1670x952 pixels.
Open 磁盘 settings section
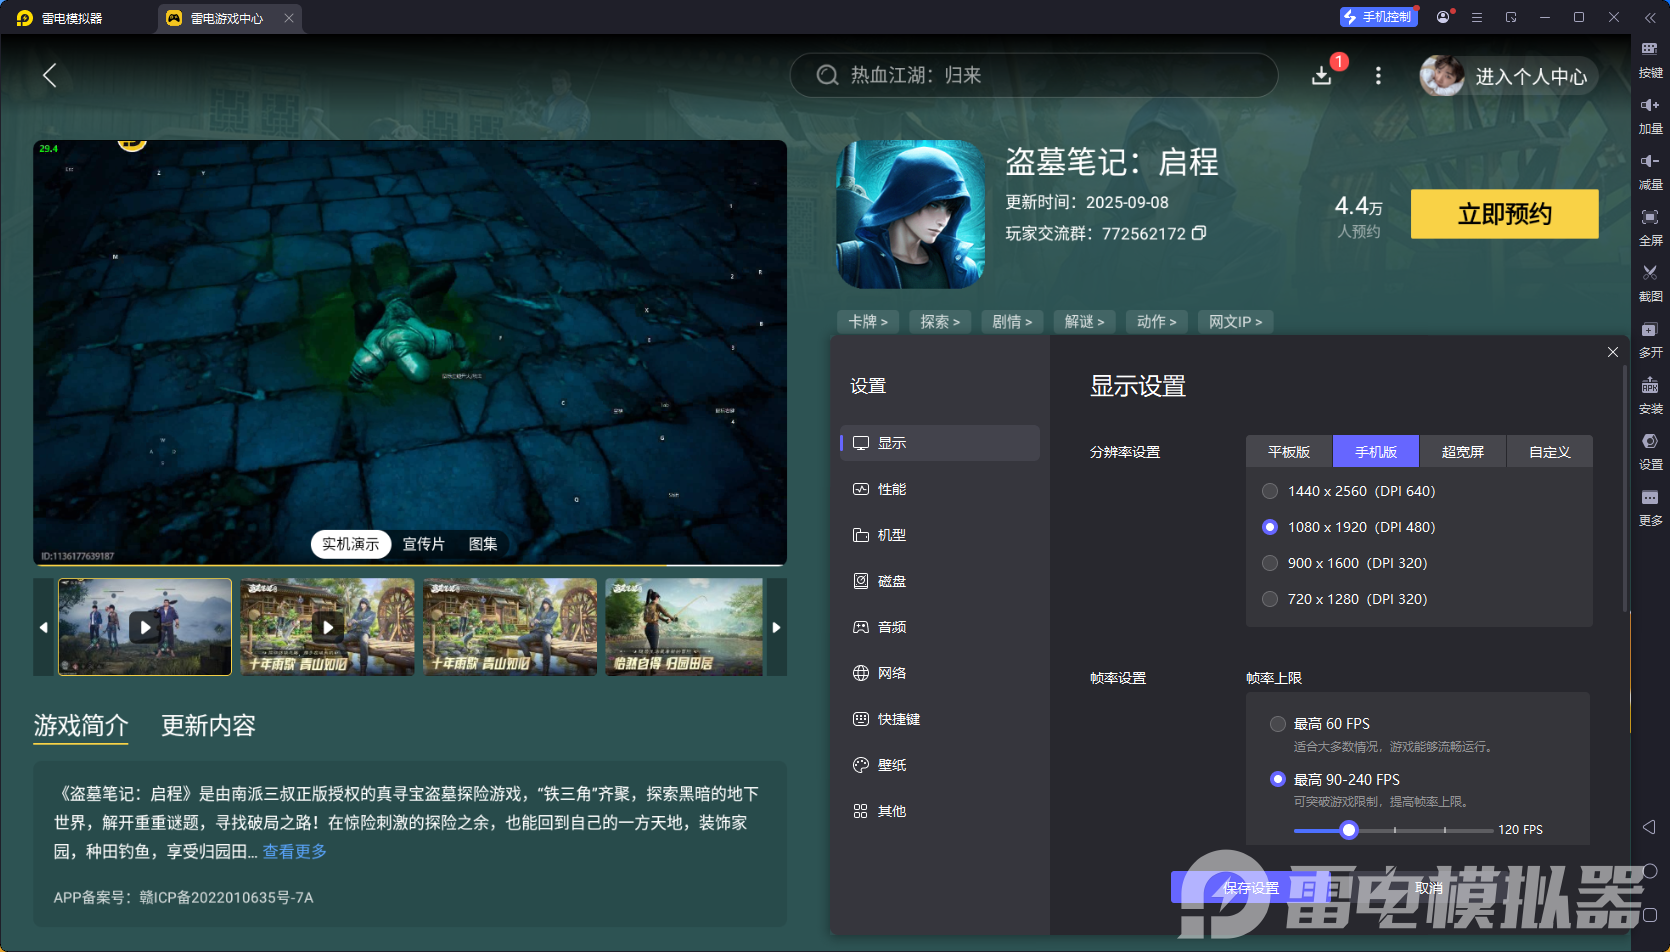(940, 581)
